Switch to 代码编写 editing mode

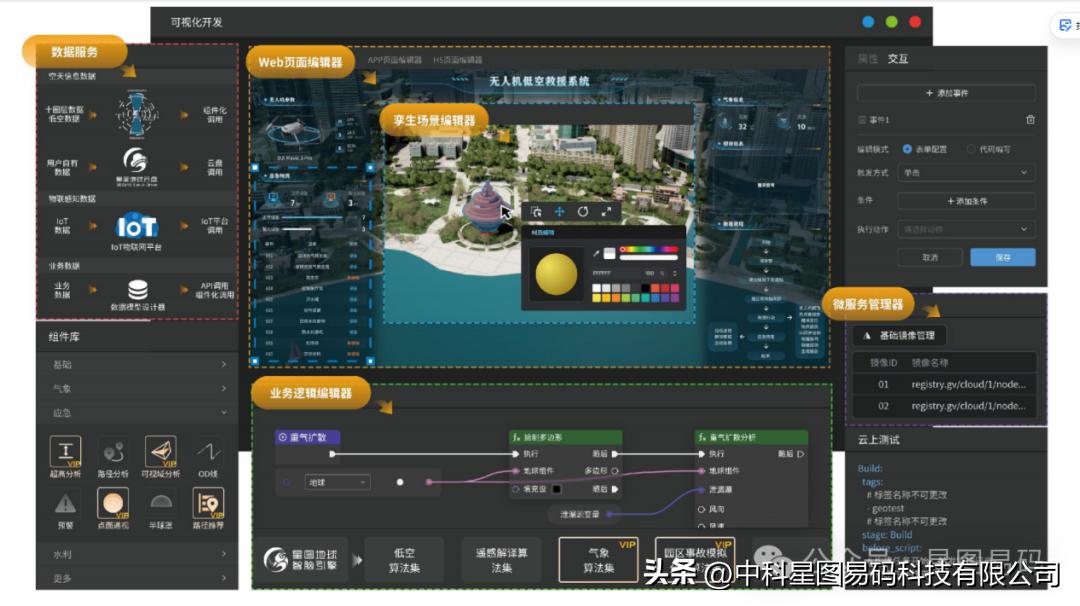971,149
